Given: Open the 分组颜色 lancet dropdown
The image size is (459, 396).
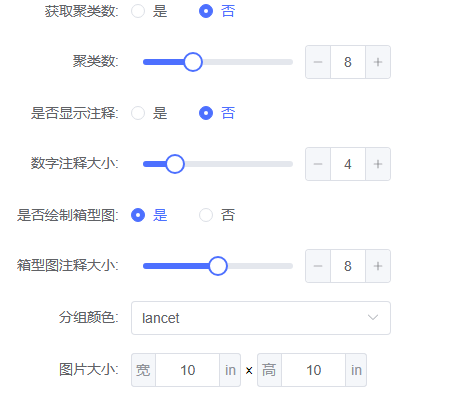Looking at the screenshot, I should (261, 318).
